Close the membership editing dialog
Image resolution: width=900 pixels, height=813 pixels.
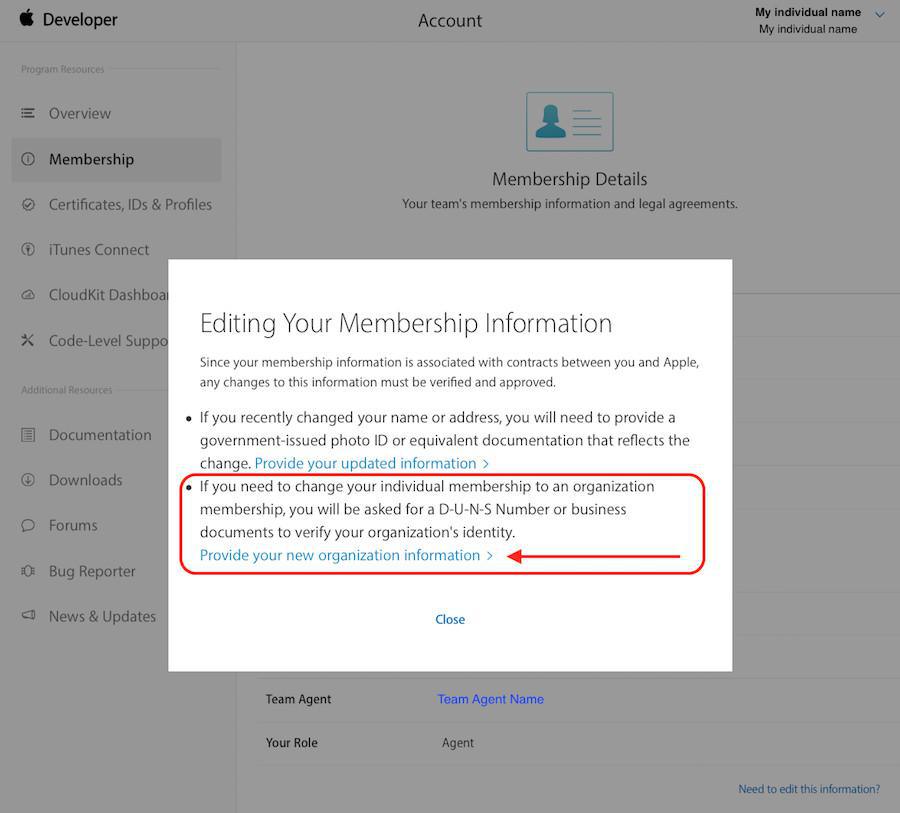click(450, 619)
